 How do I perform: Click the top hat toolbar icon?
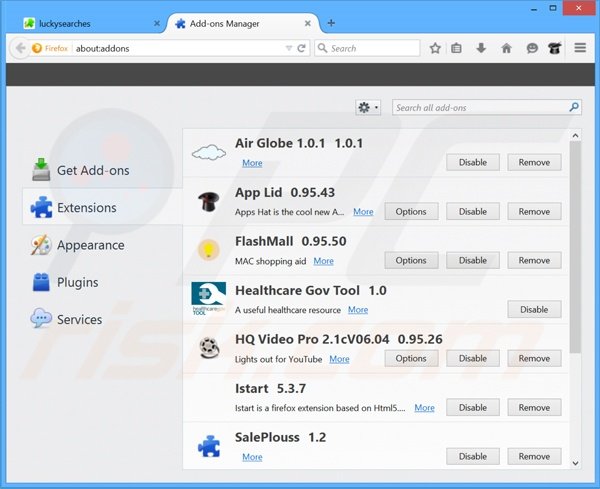pos(554,48)
